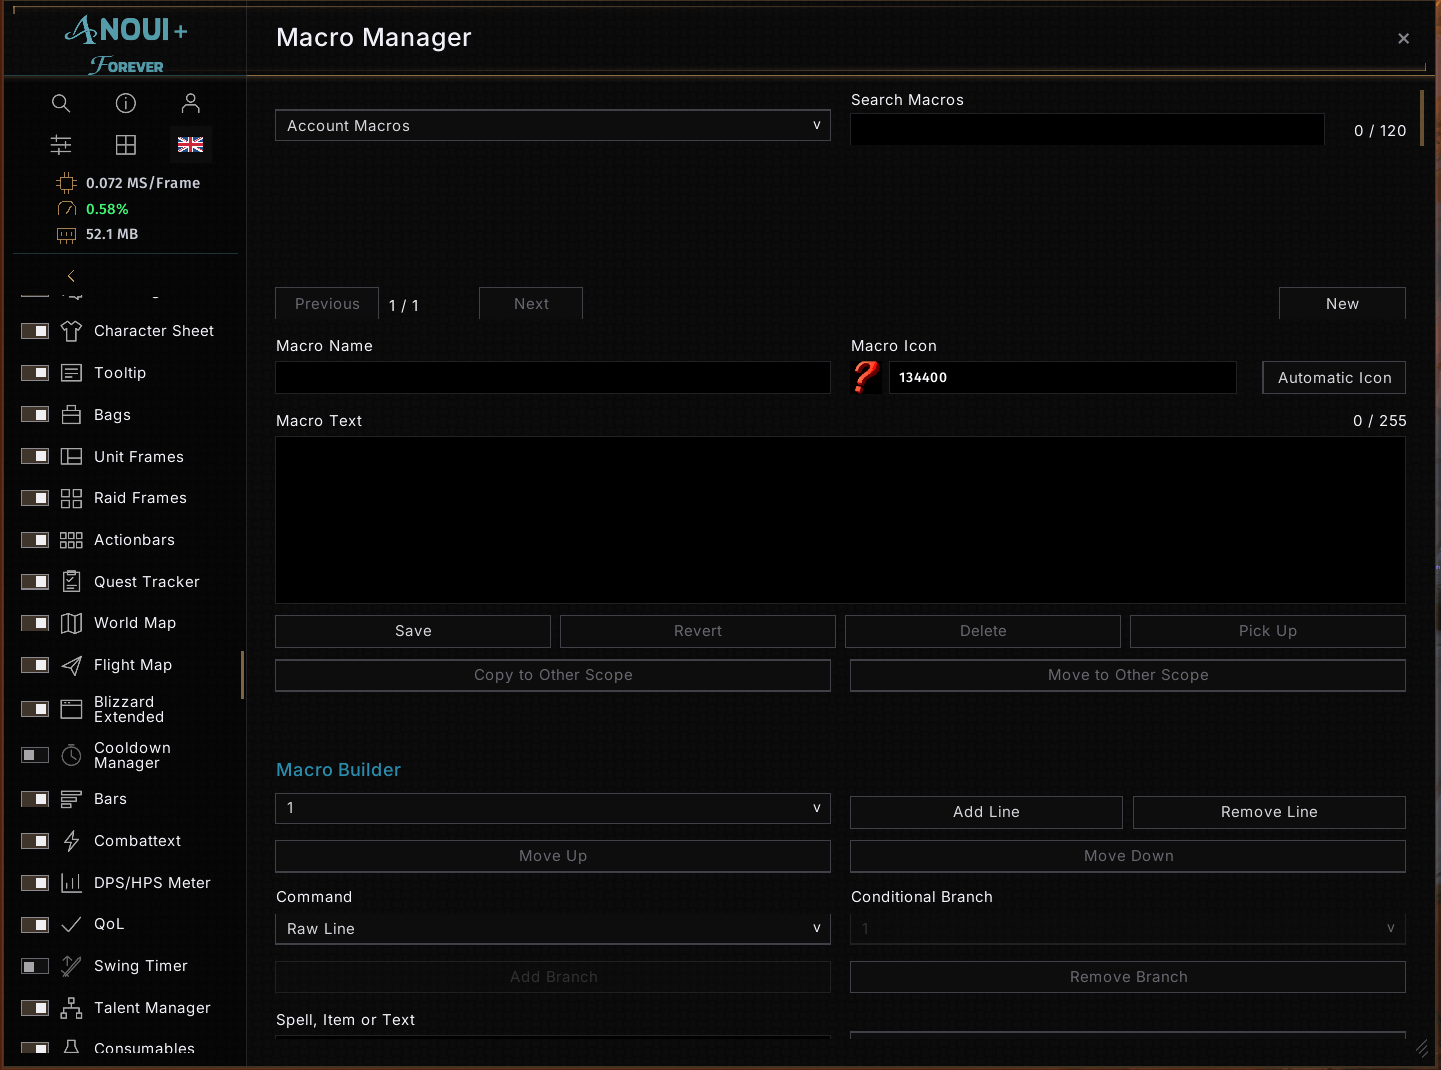This screenshot has height=1070, width=1441.
Task: Toggle the Swing Timer switch
Action: pyautogui.click(x=35, y=966)
